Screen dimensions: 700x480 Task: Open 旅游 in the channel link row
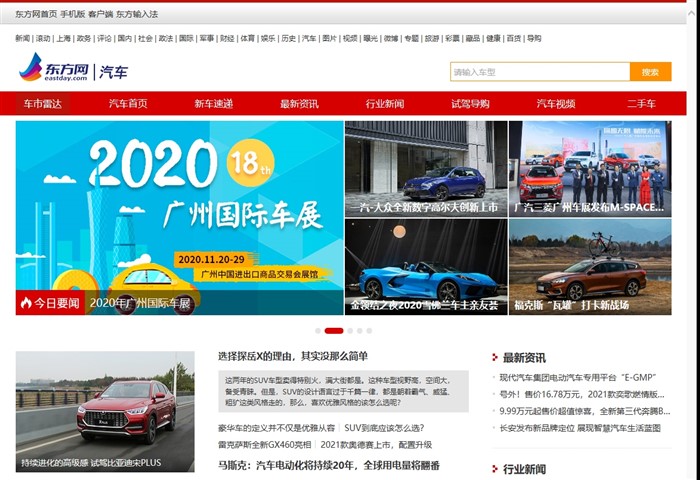coord(432,38)
